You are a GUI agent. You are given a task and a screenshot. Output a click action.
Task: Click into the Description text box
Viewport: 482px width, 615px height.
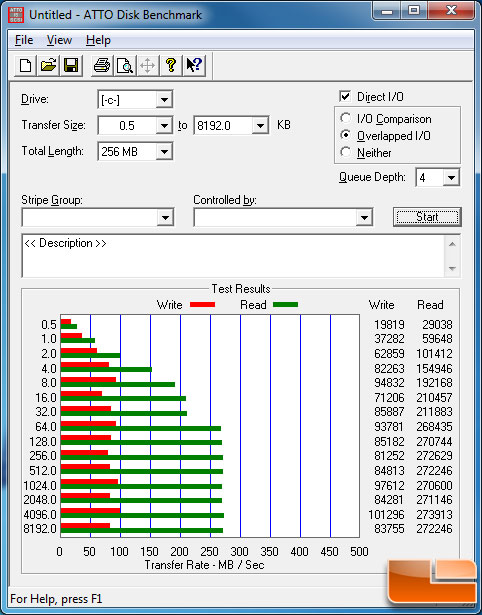[x=234, y=256]
